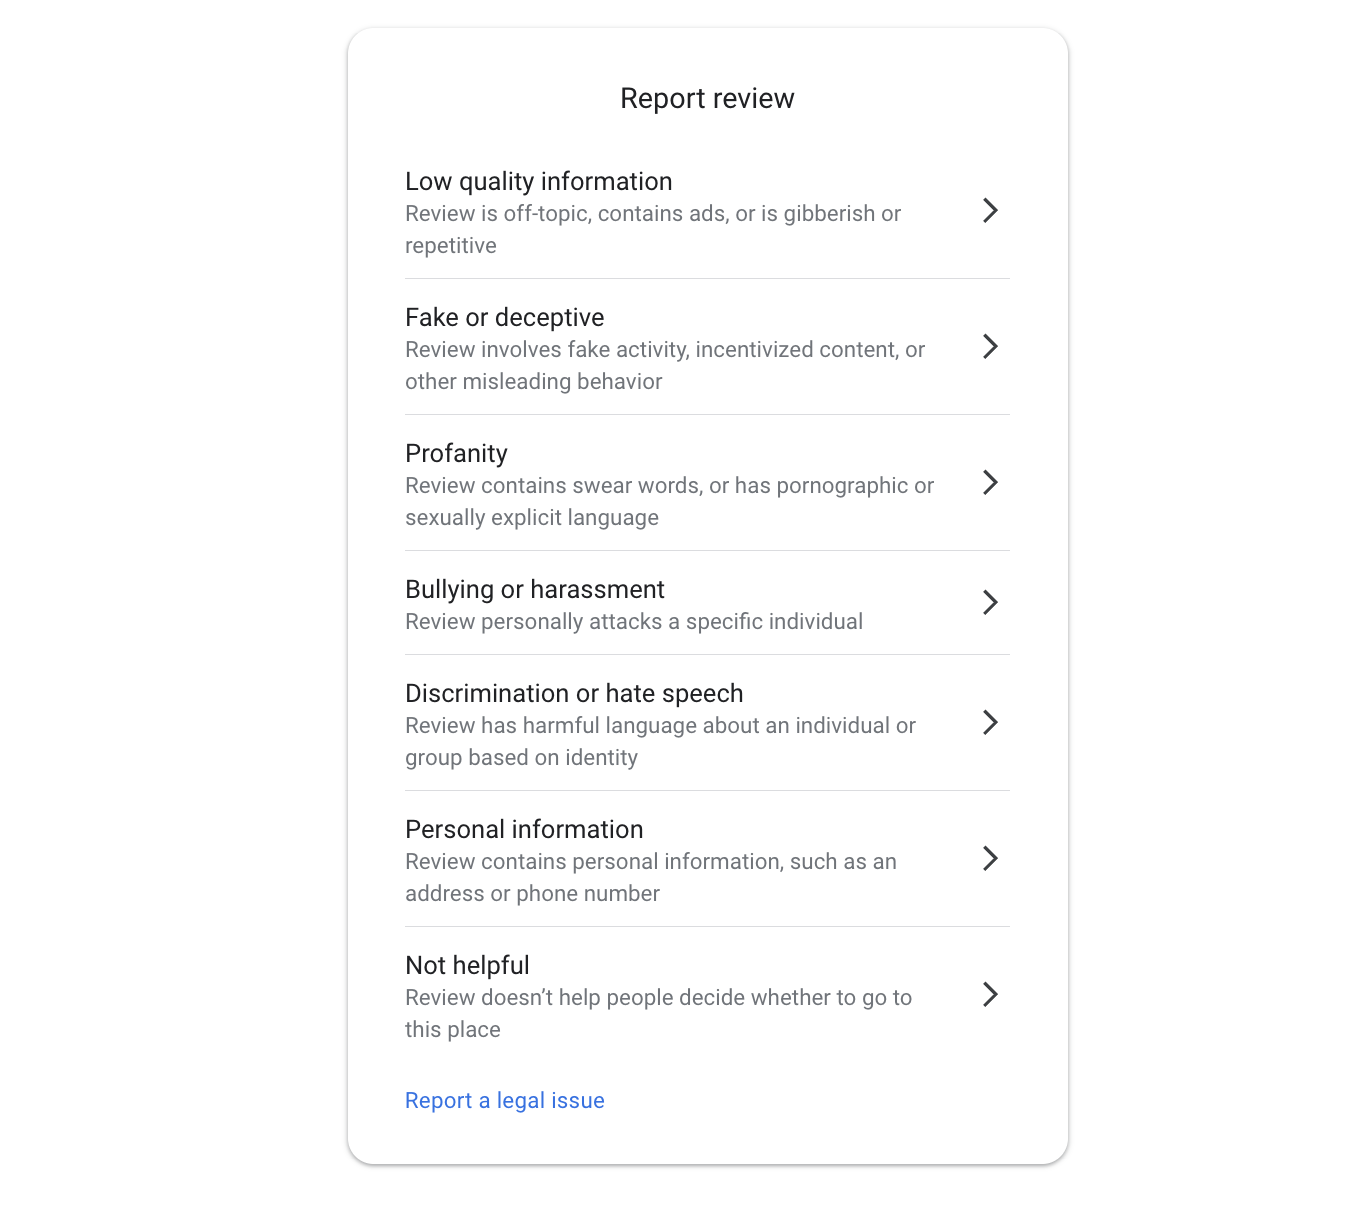Select the "Profanity" report reason
Image resolution: width=1346 pixels, height=1214 pixels.
456,453
